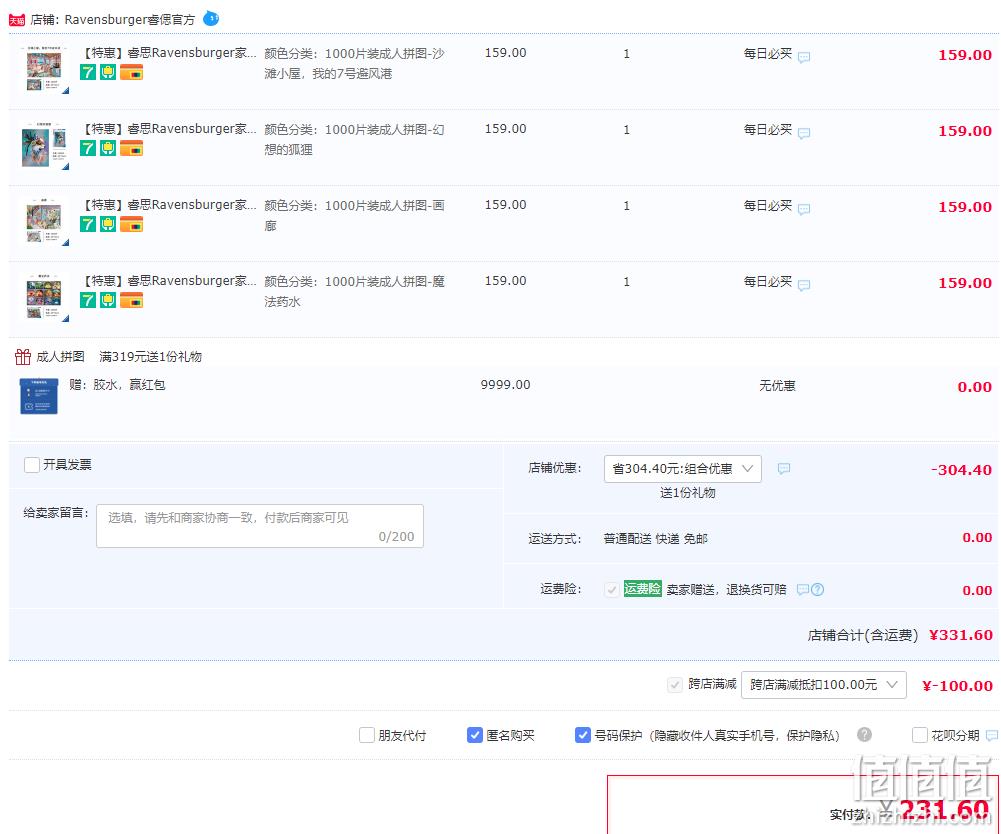The height and width of the screenshot is (834, 1001).
Task: Click the Tmall logo icon beside shop name
Action: (17, 20)
